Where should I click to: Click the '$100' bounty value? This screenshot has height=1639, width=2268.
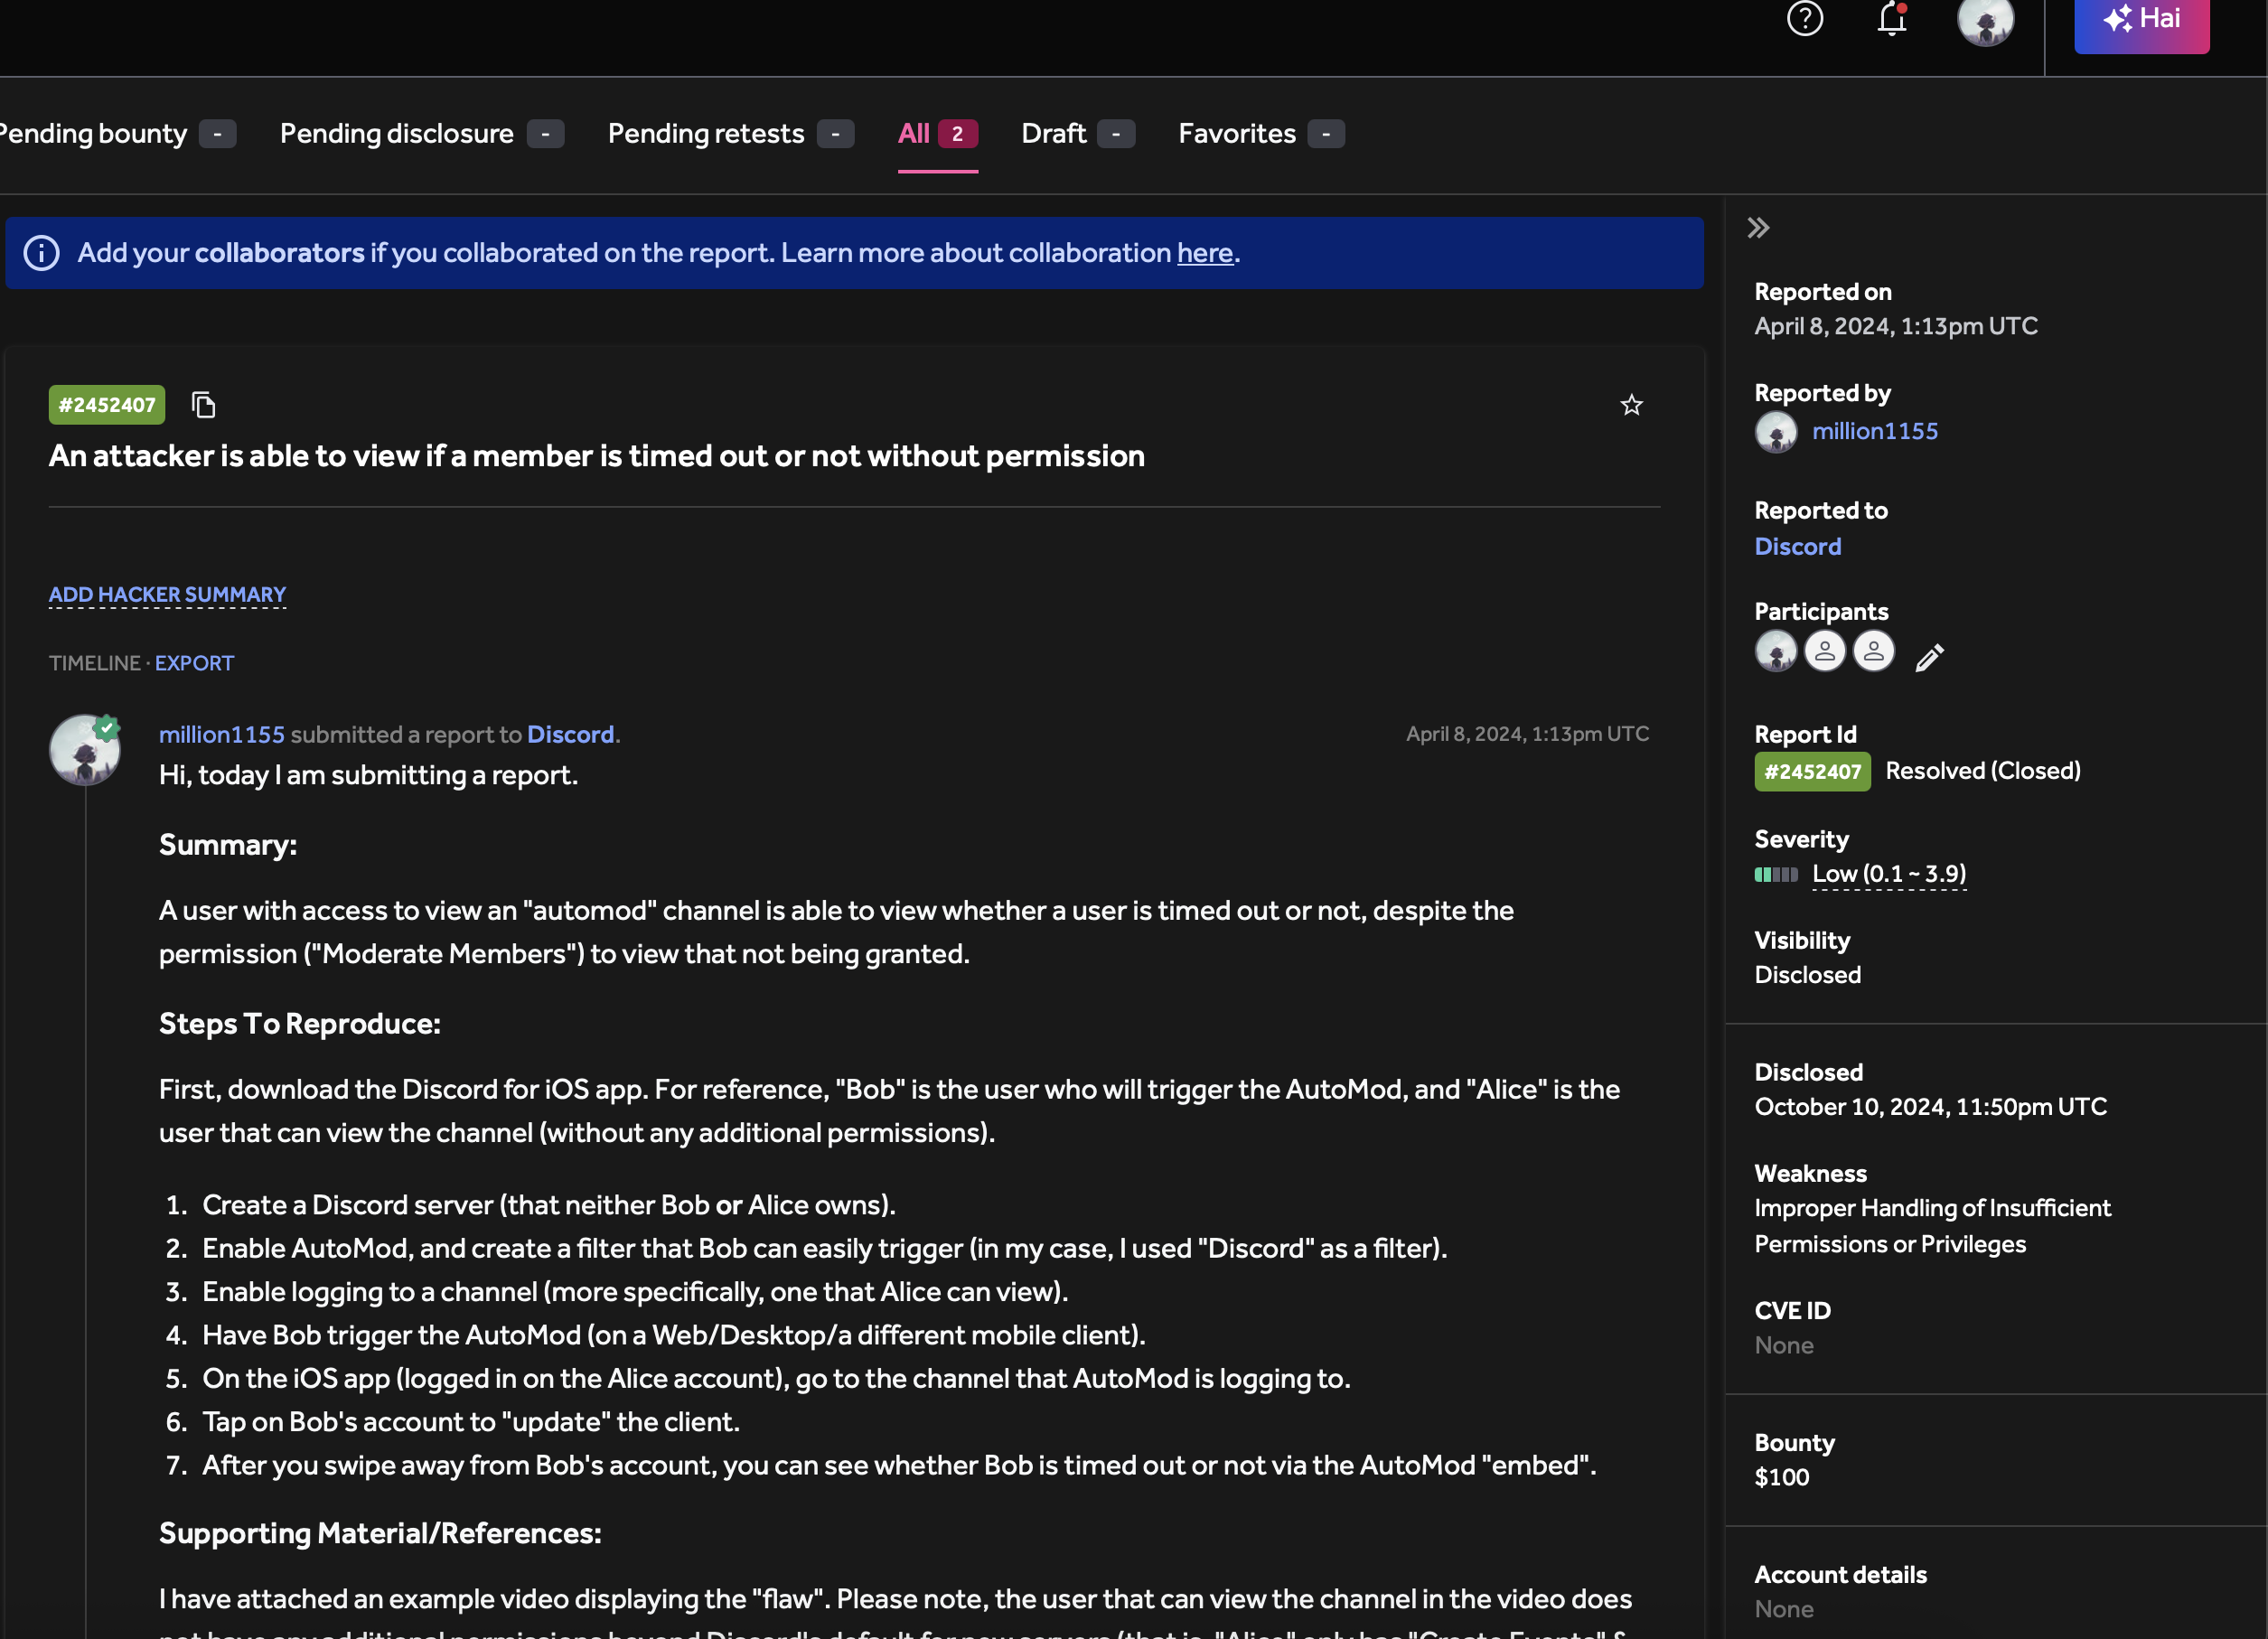click(1781, 1478)
